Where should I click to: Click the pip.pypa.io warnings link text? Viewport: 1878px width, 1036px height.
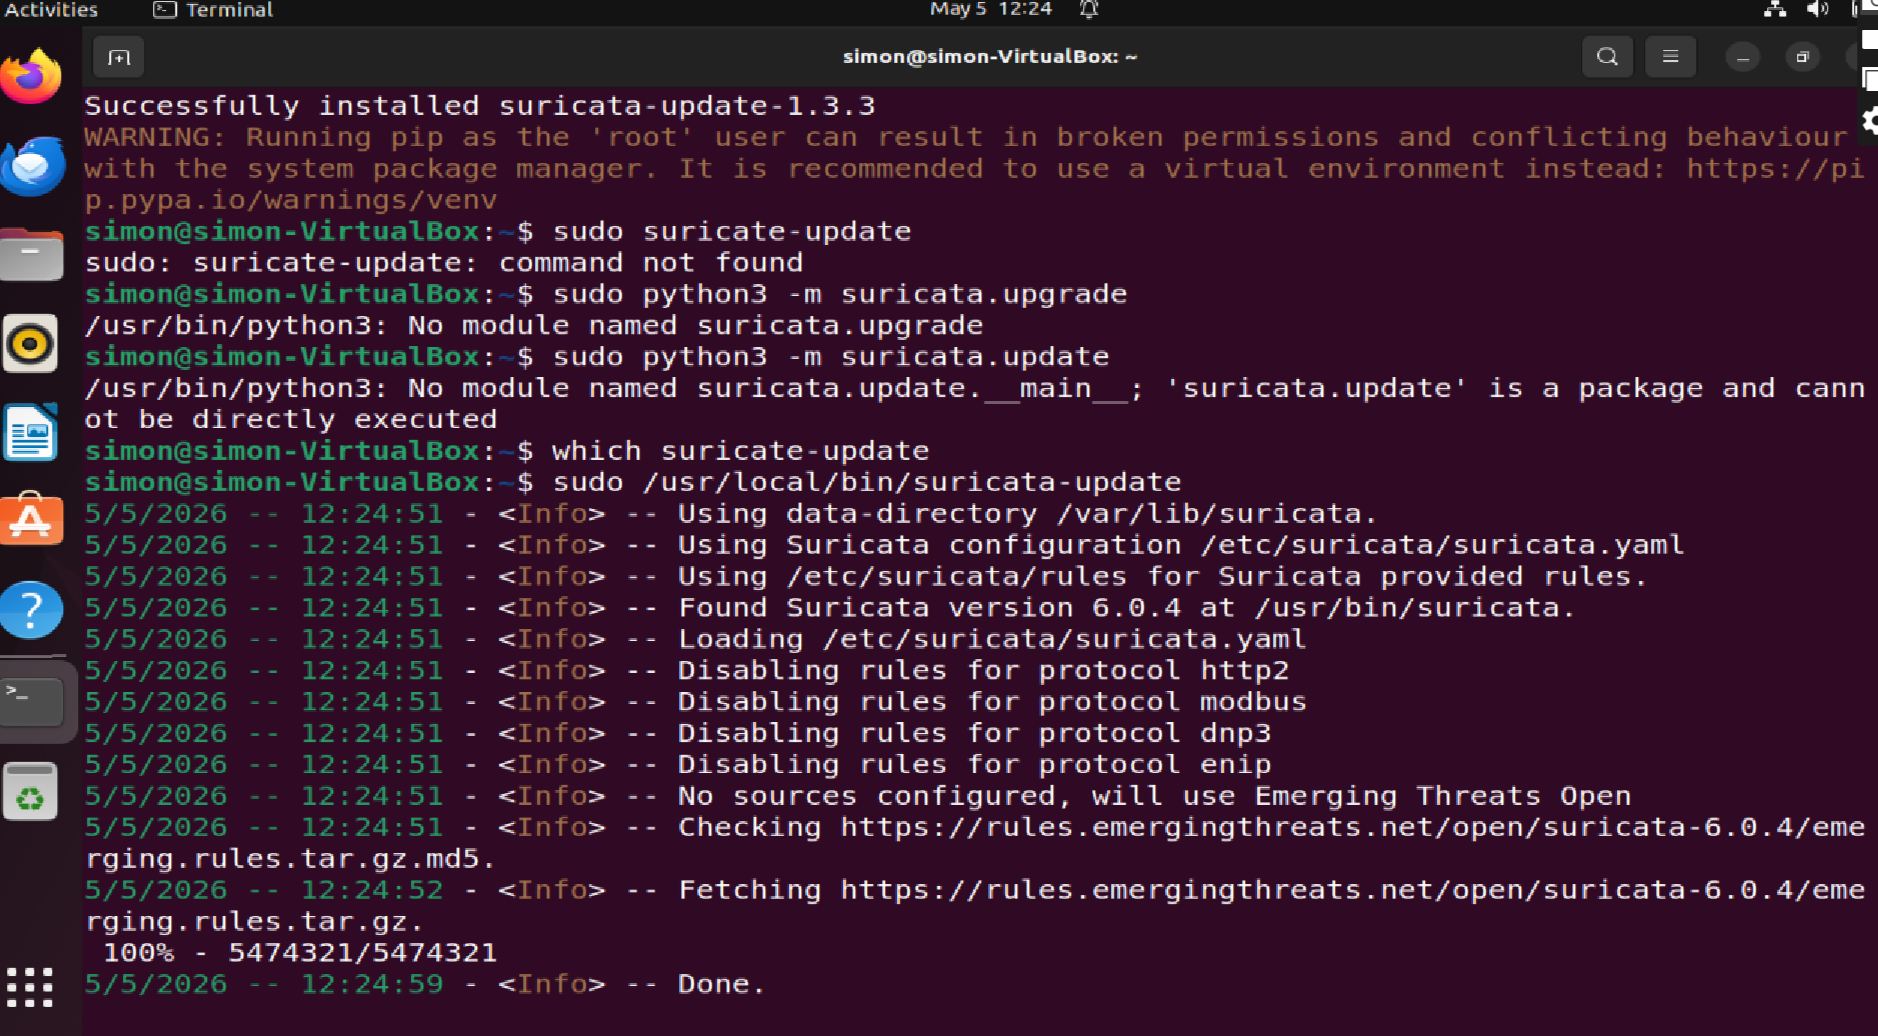(x=291, y=200)
